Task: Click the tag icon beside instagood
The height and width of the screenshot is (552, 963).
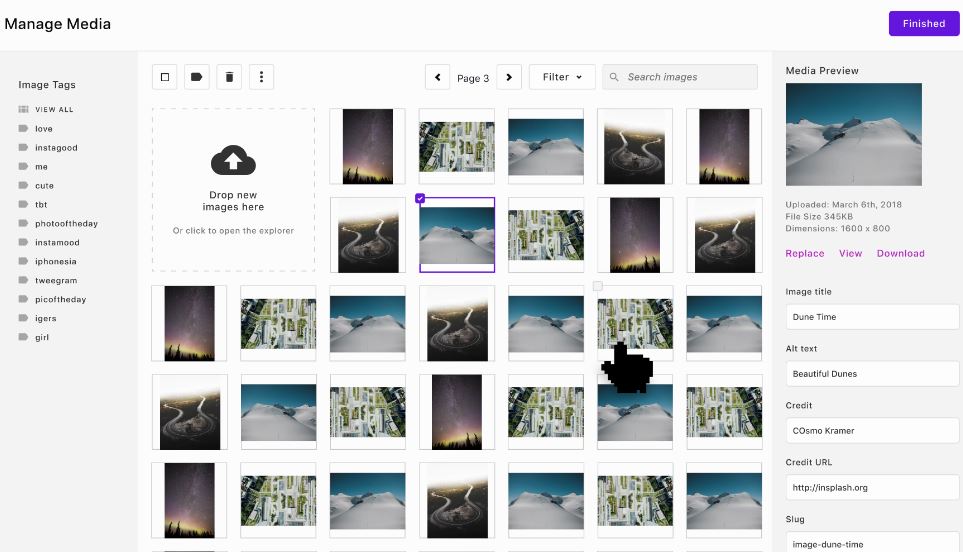Action: coord(23,147)
